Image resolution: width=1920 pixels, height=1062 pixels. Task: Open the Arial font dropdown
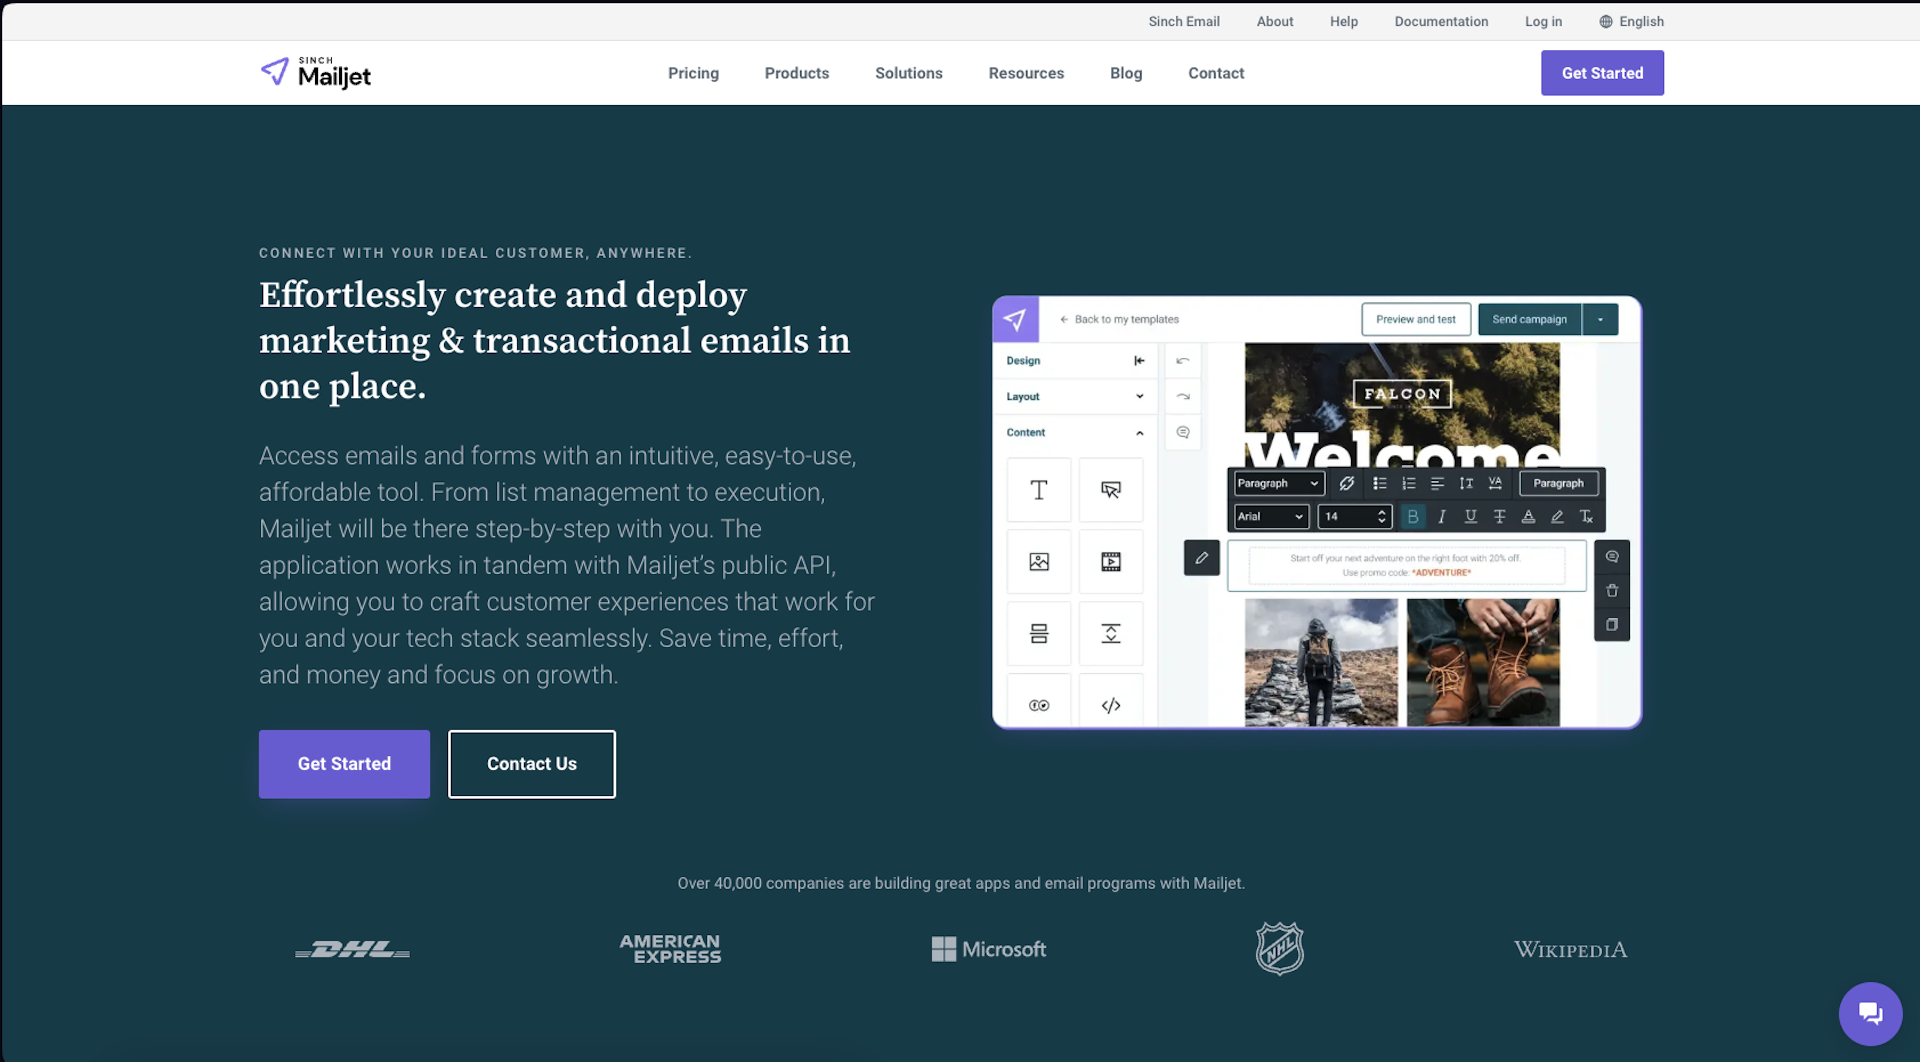pyautogui.click(x=1271, y=517)
